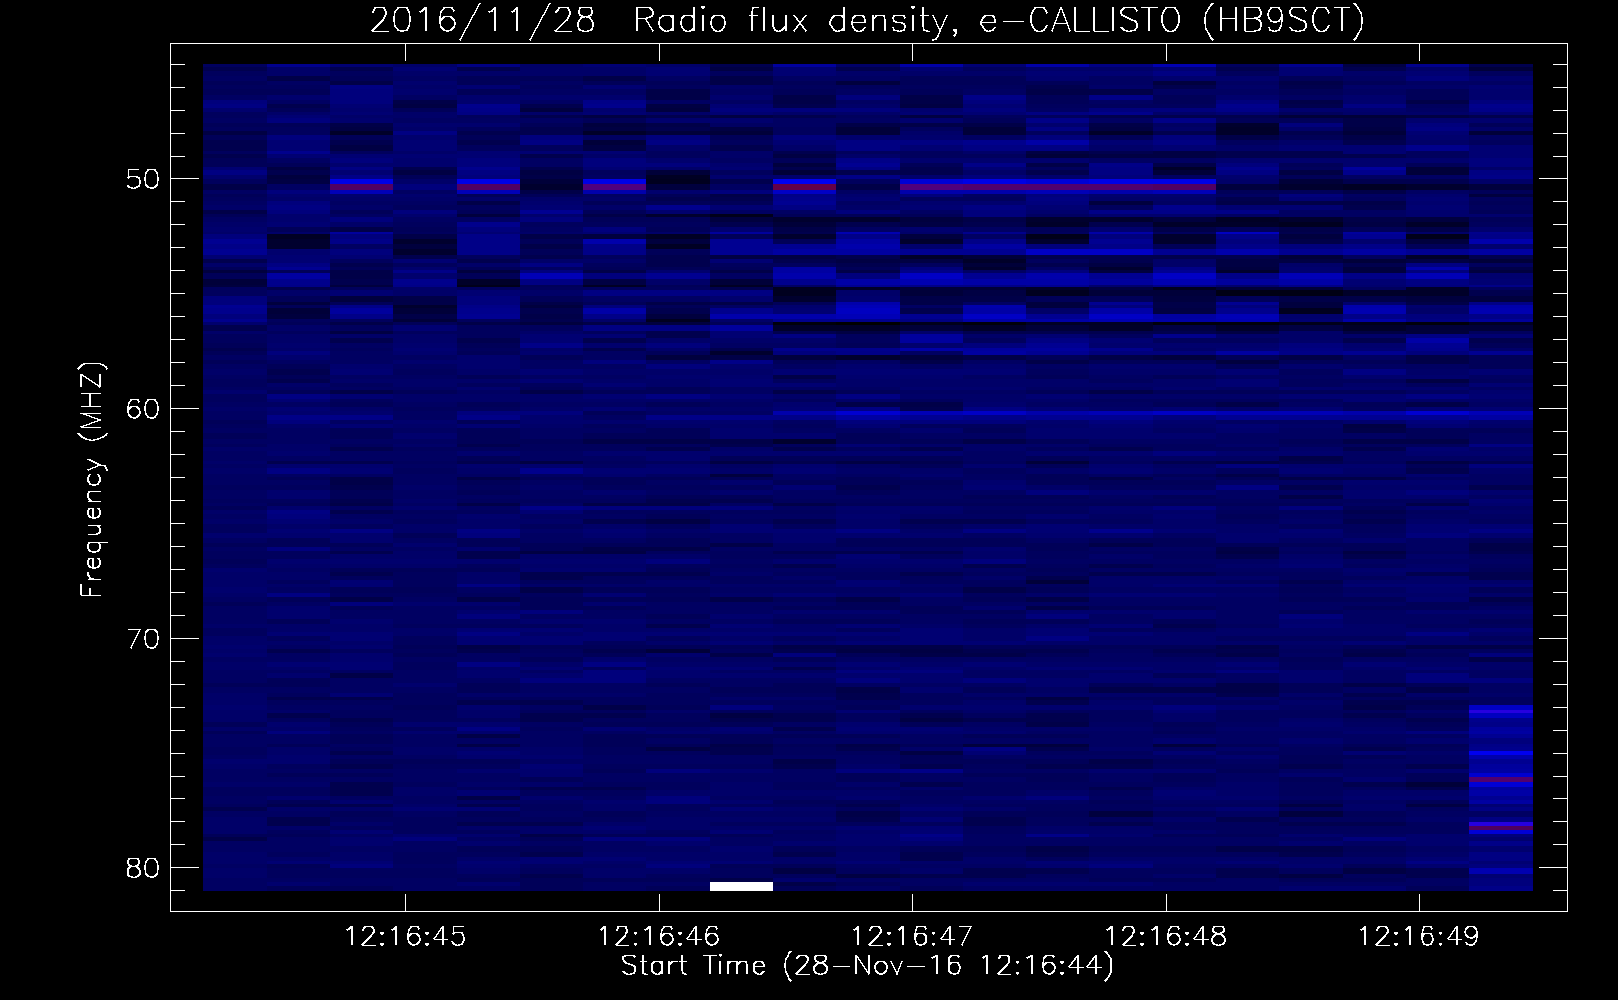This screenshot has height=1000, width=1618.
Task: Click the long red line near 50 MHz
Action: (x=1057, y=186)
